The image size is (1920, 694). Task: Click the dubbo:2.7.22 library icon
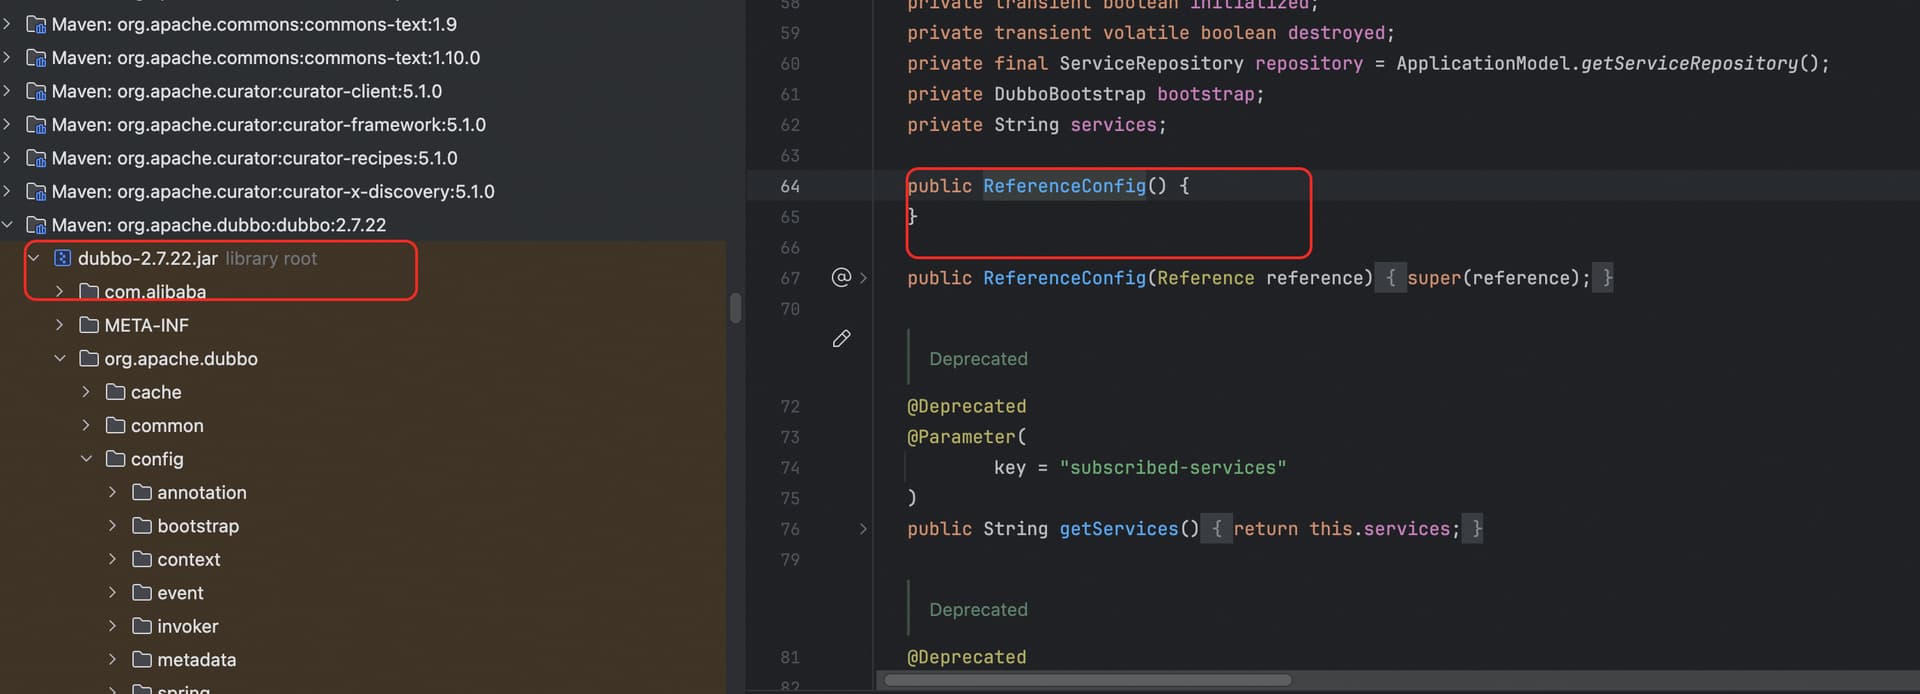point(36,225)
